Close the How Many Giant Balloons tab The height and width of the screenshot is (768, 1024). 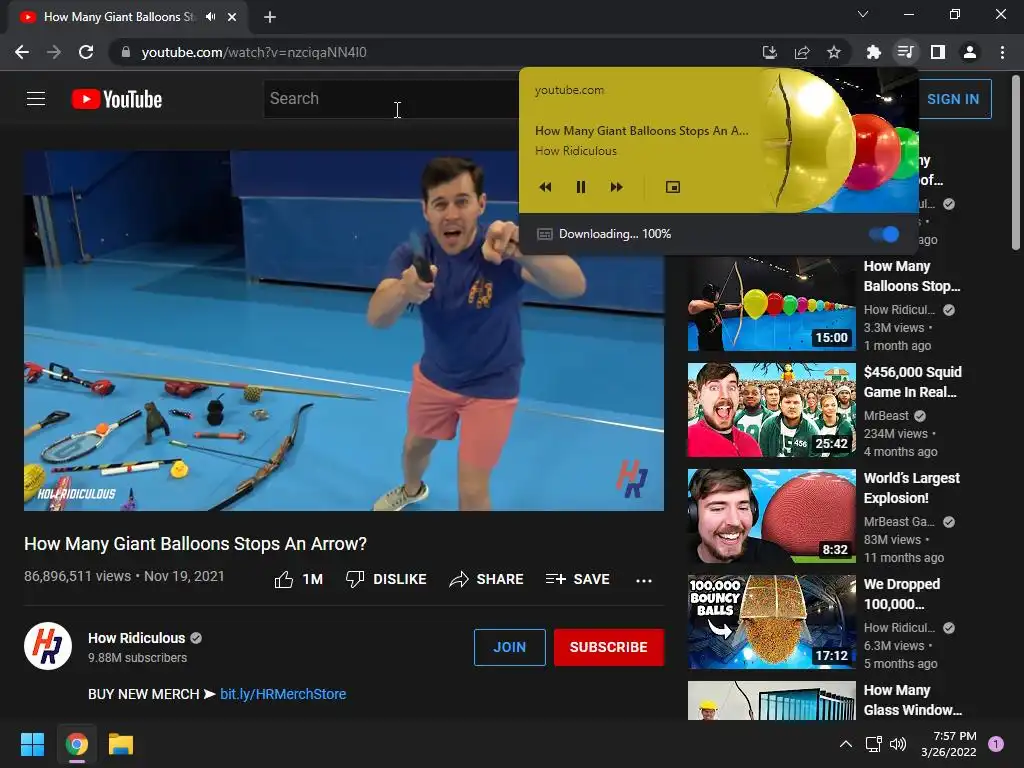232,17
